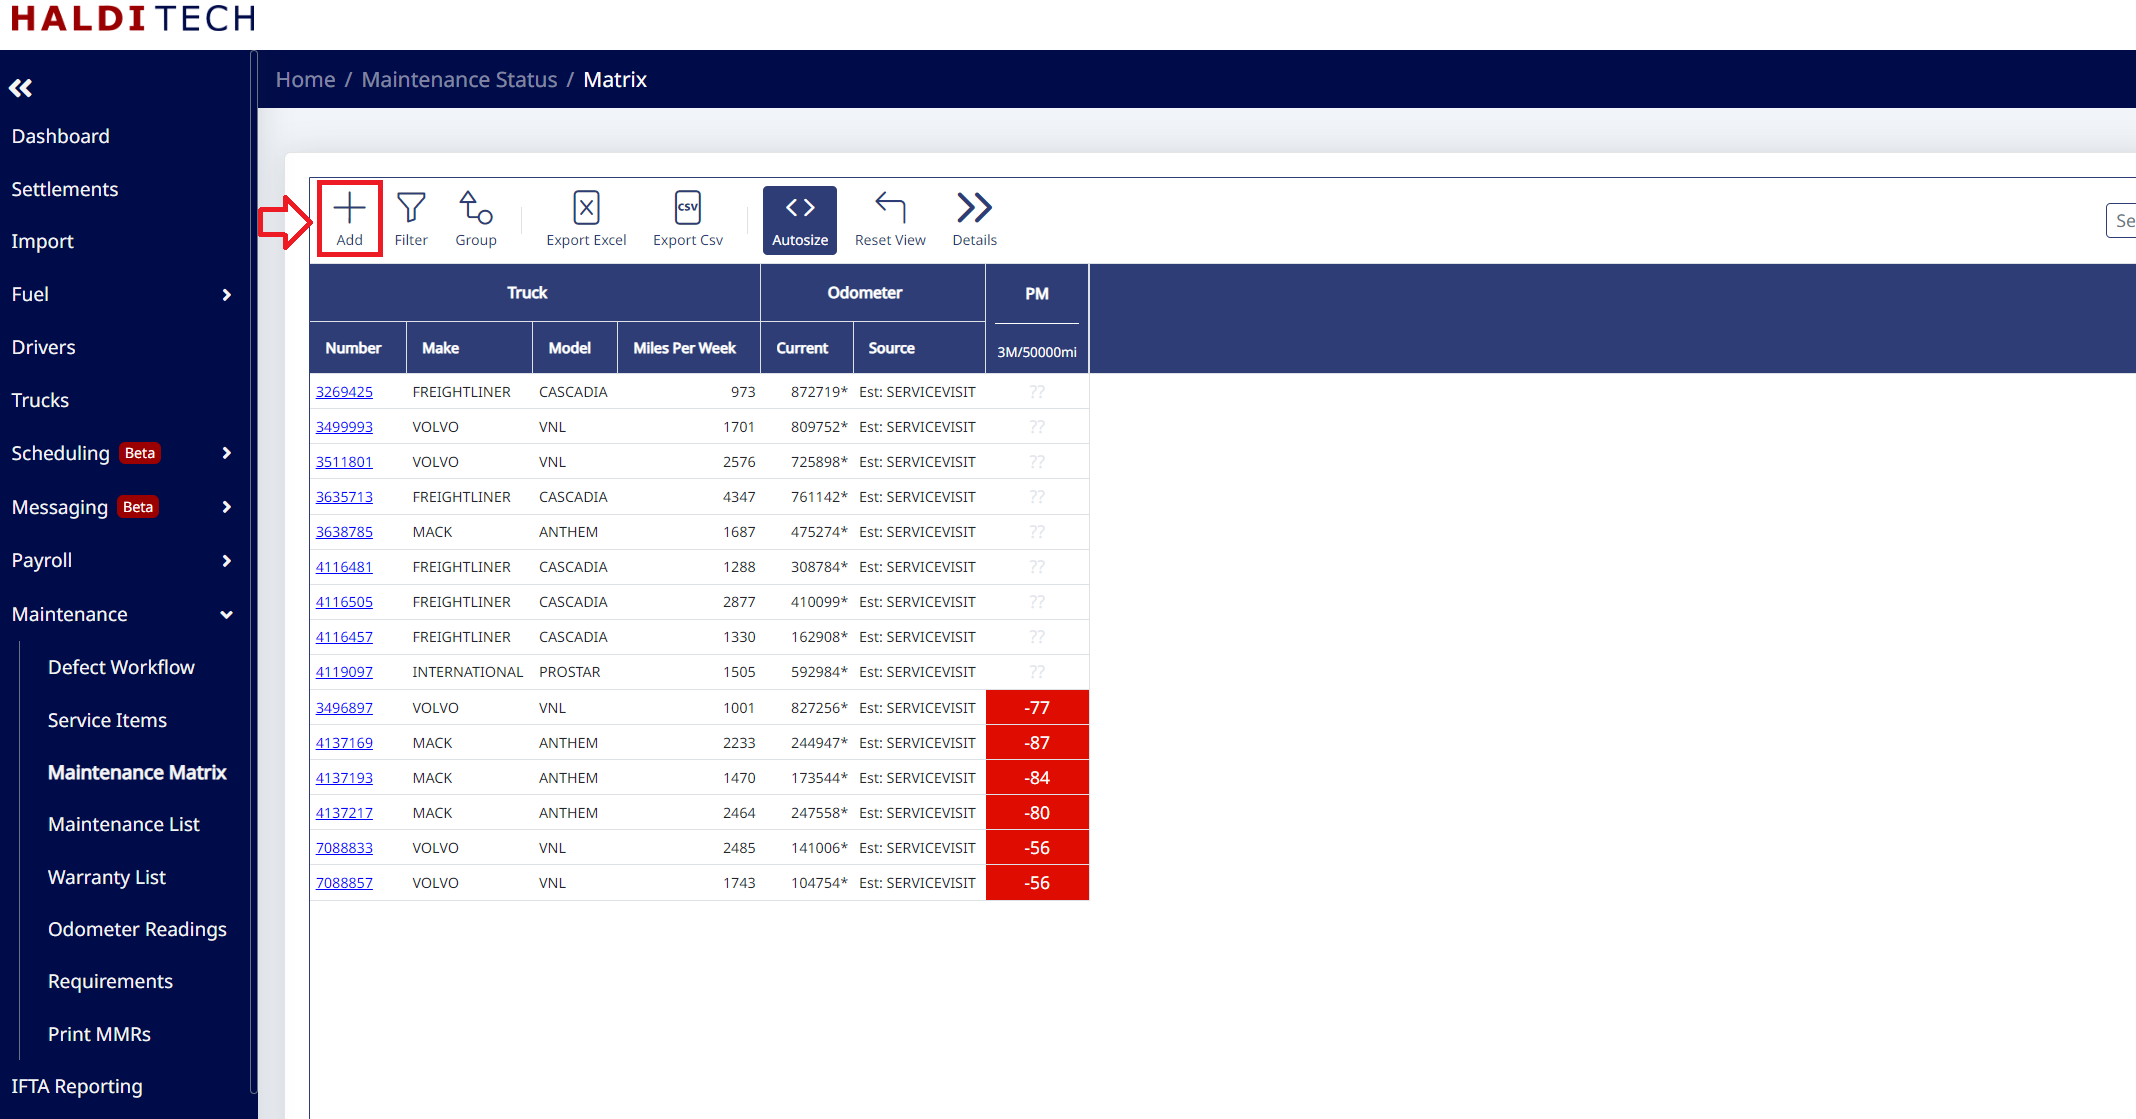The width and height of the screenshot is (2136, 1119).
Task: Click red PM cell showing -77
Action: tap(1037, 708)
